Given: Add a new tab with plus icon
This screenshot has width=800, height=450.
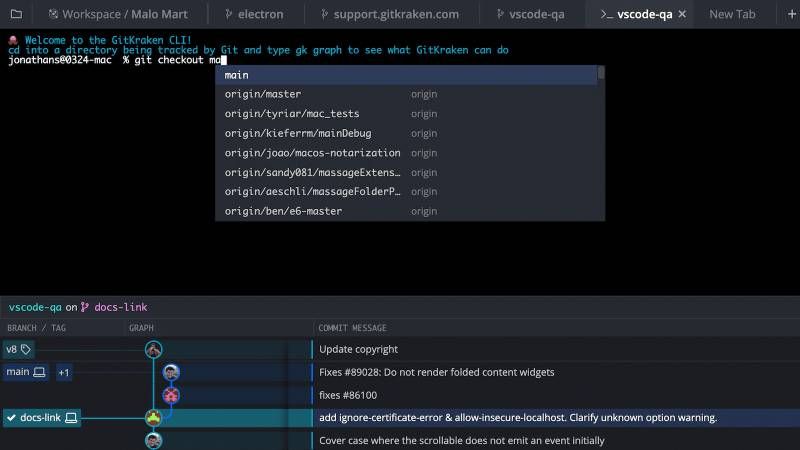Looking at the screenshot, I should (791, 14).
